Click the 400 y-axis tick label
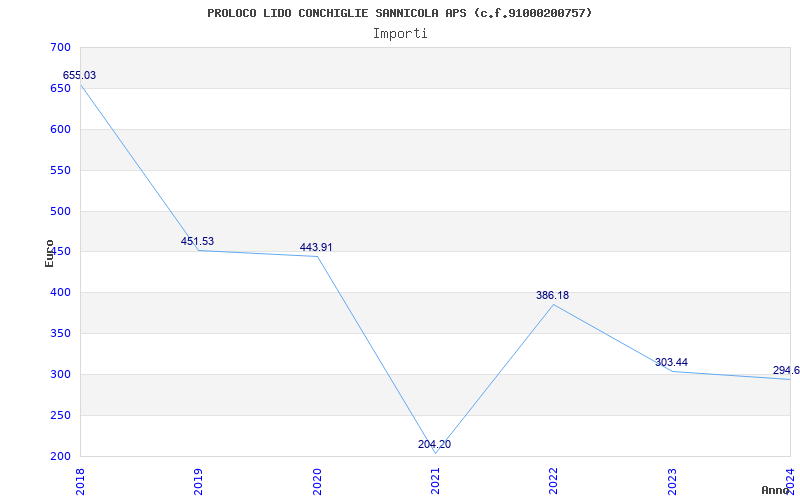Viewport: 800px width, 500px height. tap(60, 293)
